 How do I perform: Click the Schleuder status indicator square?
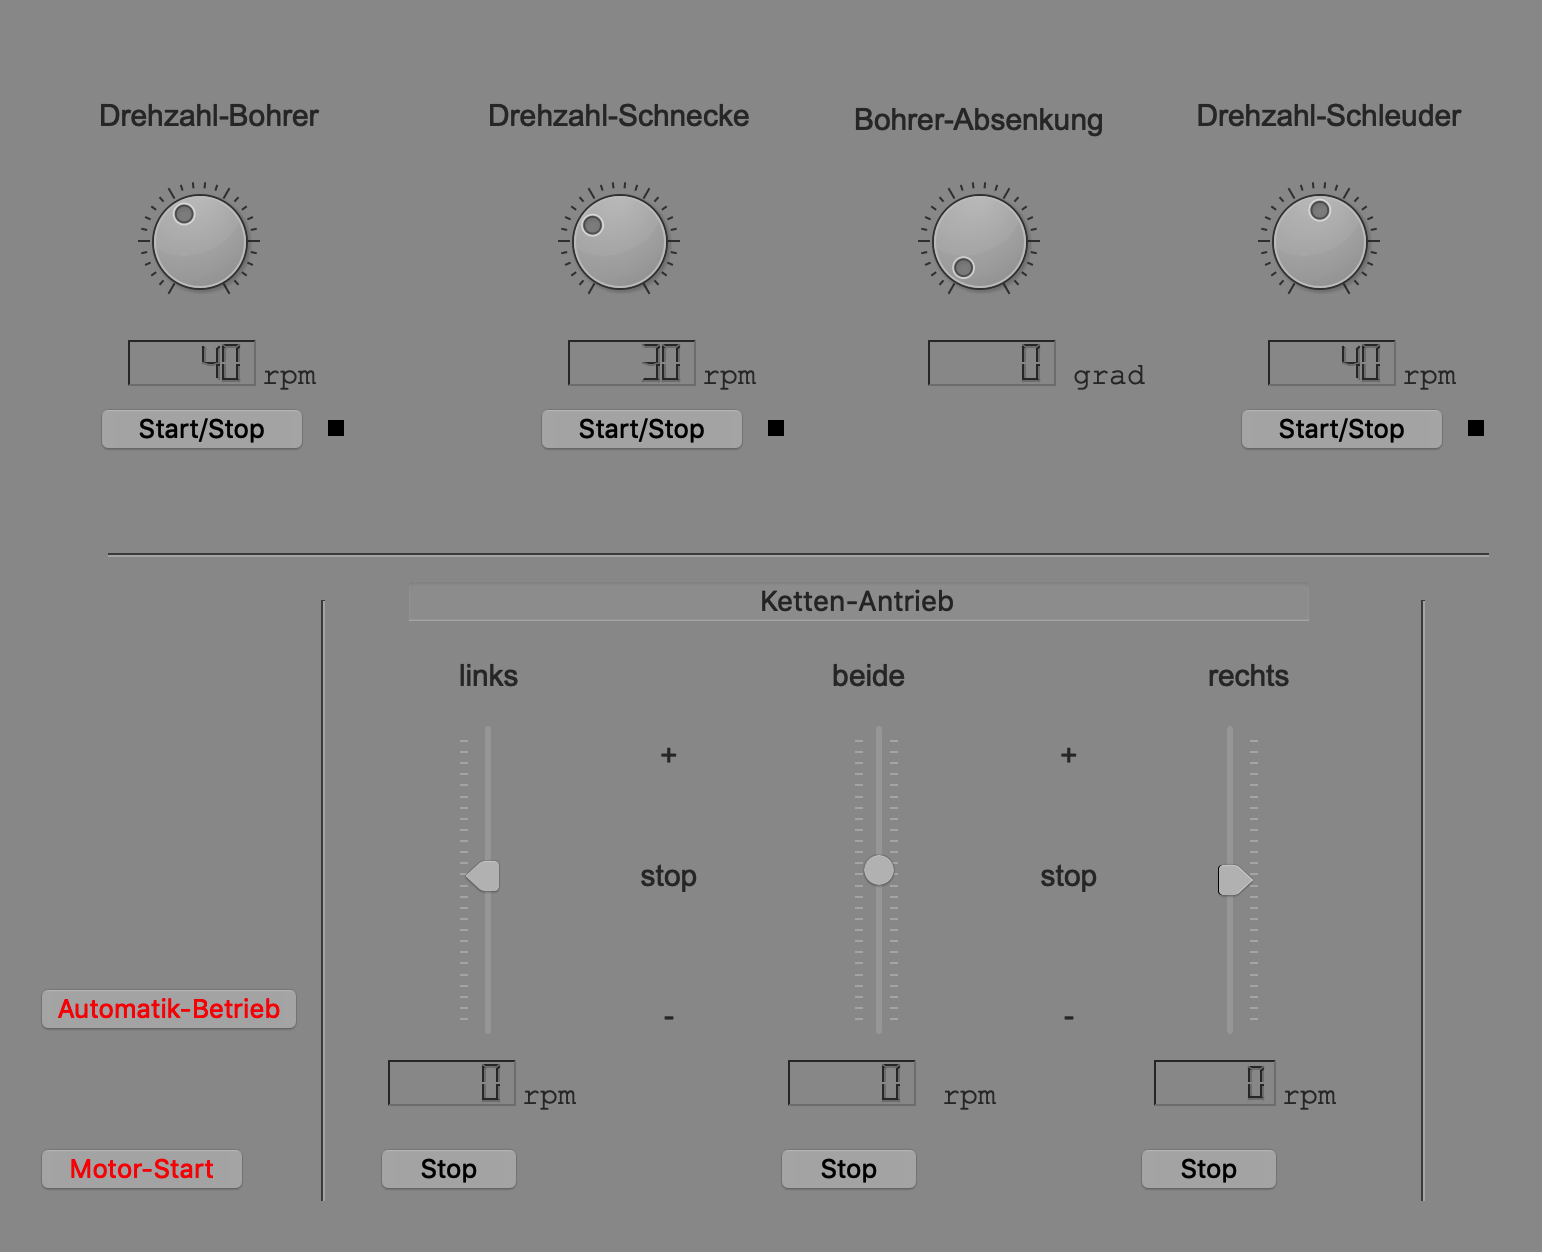pos(1476,428)
